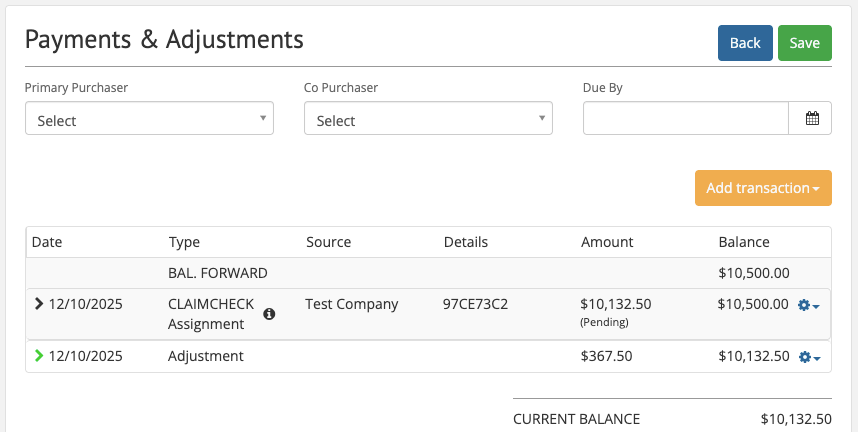This screenshot has height=432, width=858.
Task: Click the Test Company source cell
Action: click(352, 304)
